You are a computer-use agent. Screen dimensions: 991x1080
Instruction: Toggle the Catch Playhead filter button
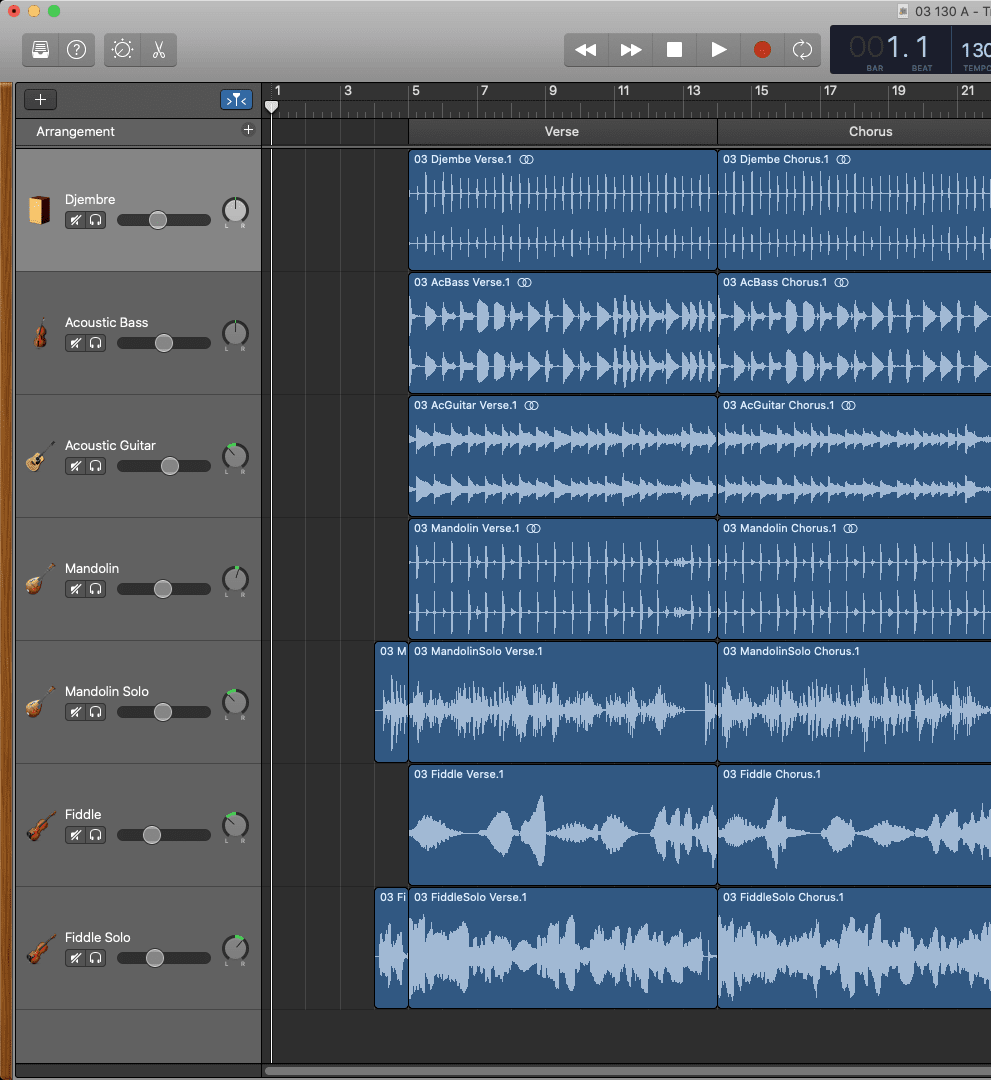pos(236,99)
